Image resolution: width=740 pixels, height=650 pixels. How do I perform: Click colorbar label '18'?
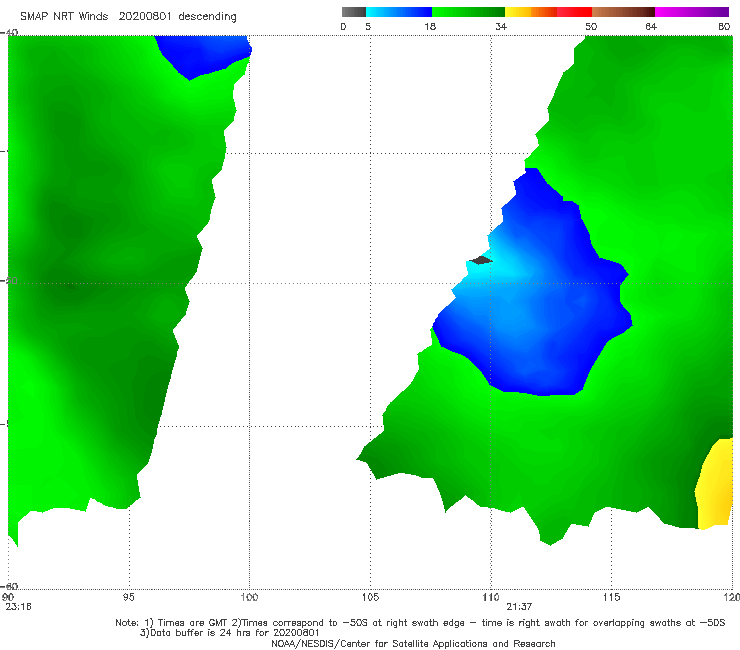[430, 27]
